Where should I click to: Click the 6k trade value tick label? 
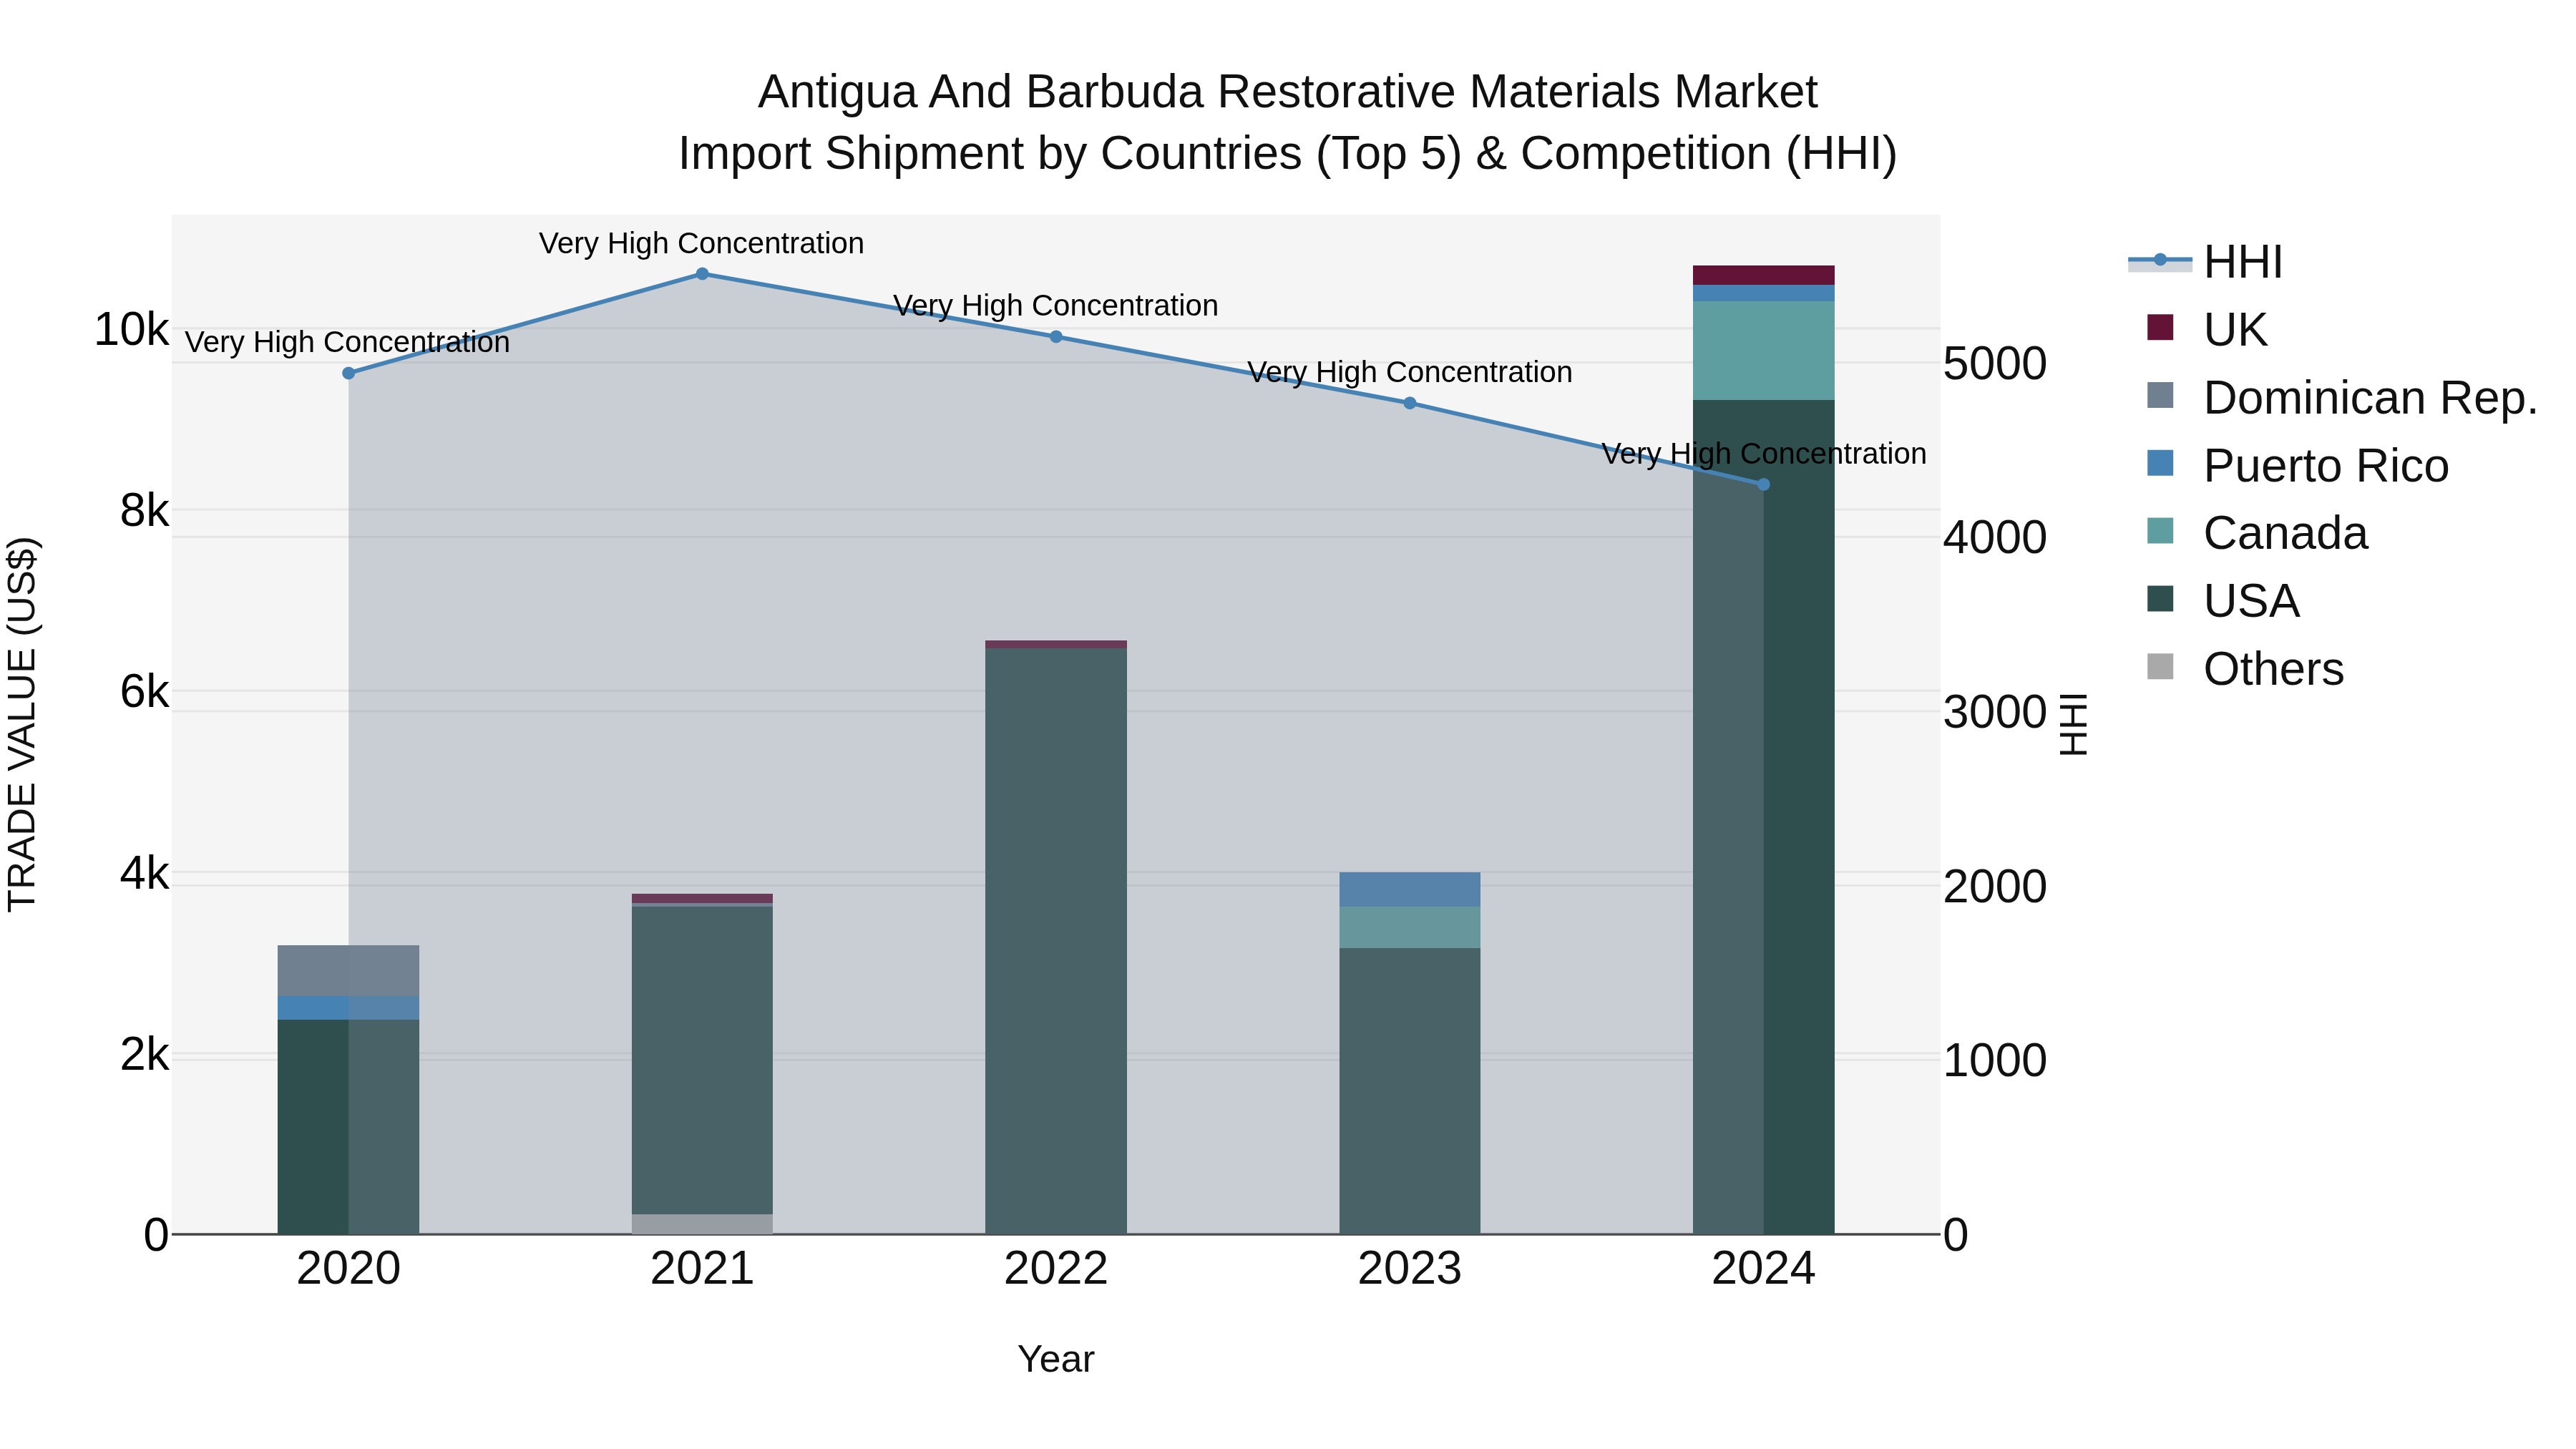(144, 692)
